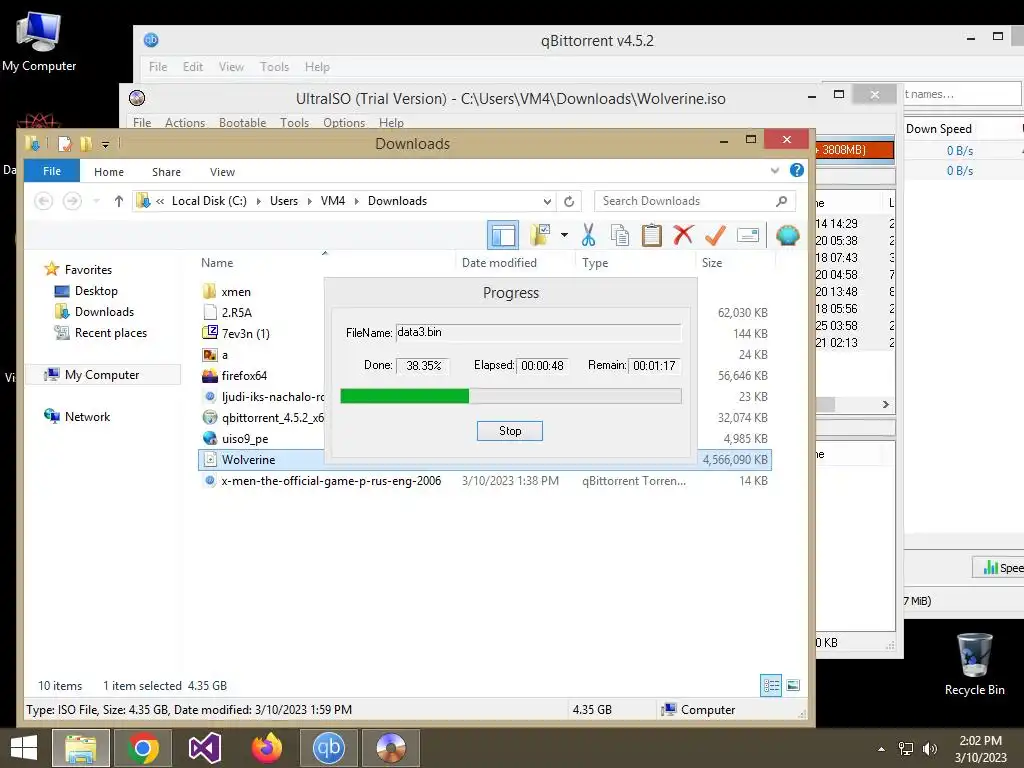Go back with the Back arrow
The image size is (1024, 768).
tap(44, 201)
